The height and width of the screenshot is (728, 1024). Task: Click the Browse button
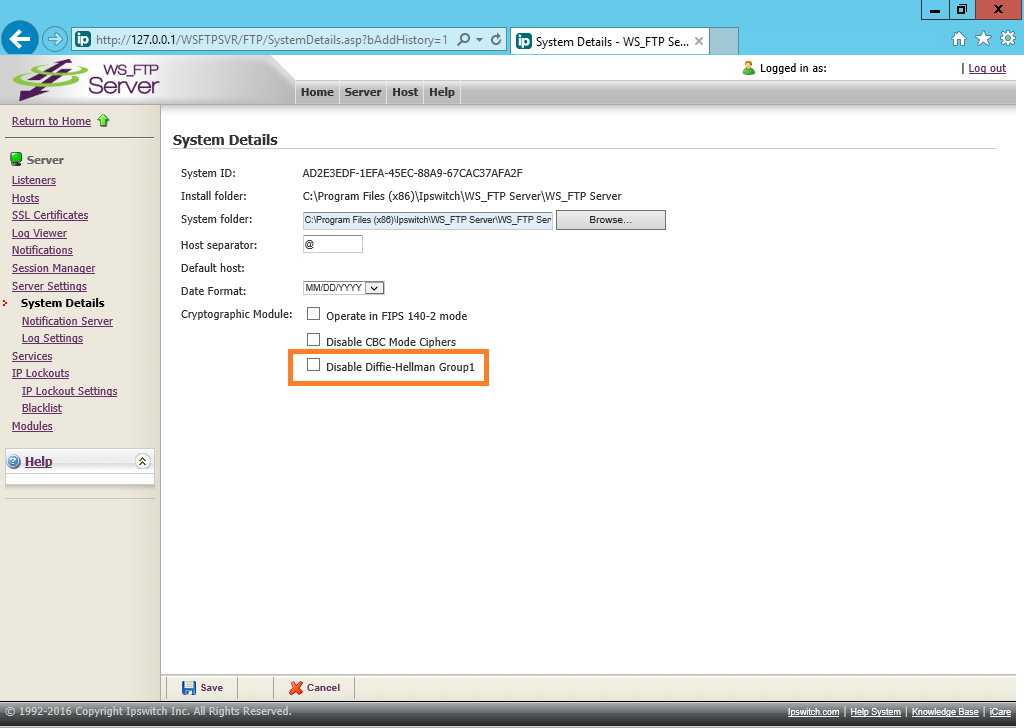tap(610, 220)
